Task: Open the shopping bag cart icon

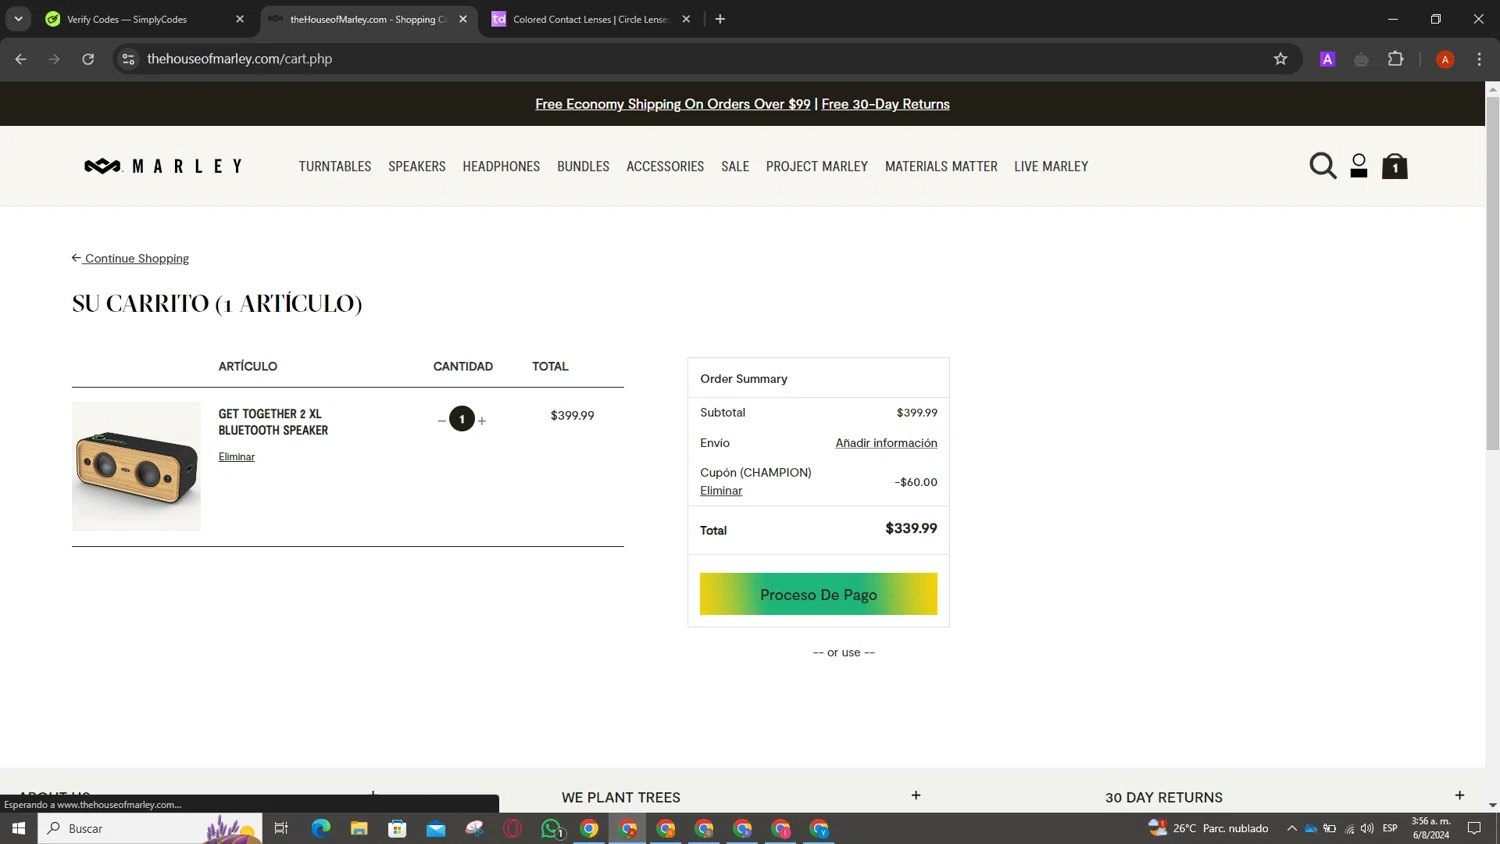Action: pyautogui.click(x=1395, y=166)
